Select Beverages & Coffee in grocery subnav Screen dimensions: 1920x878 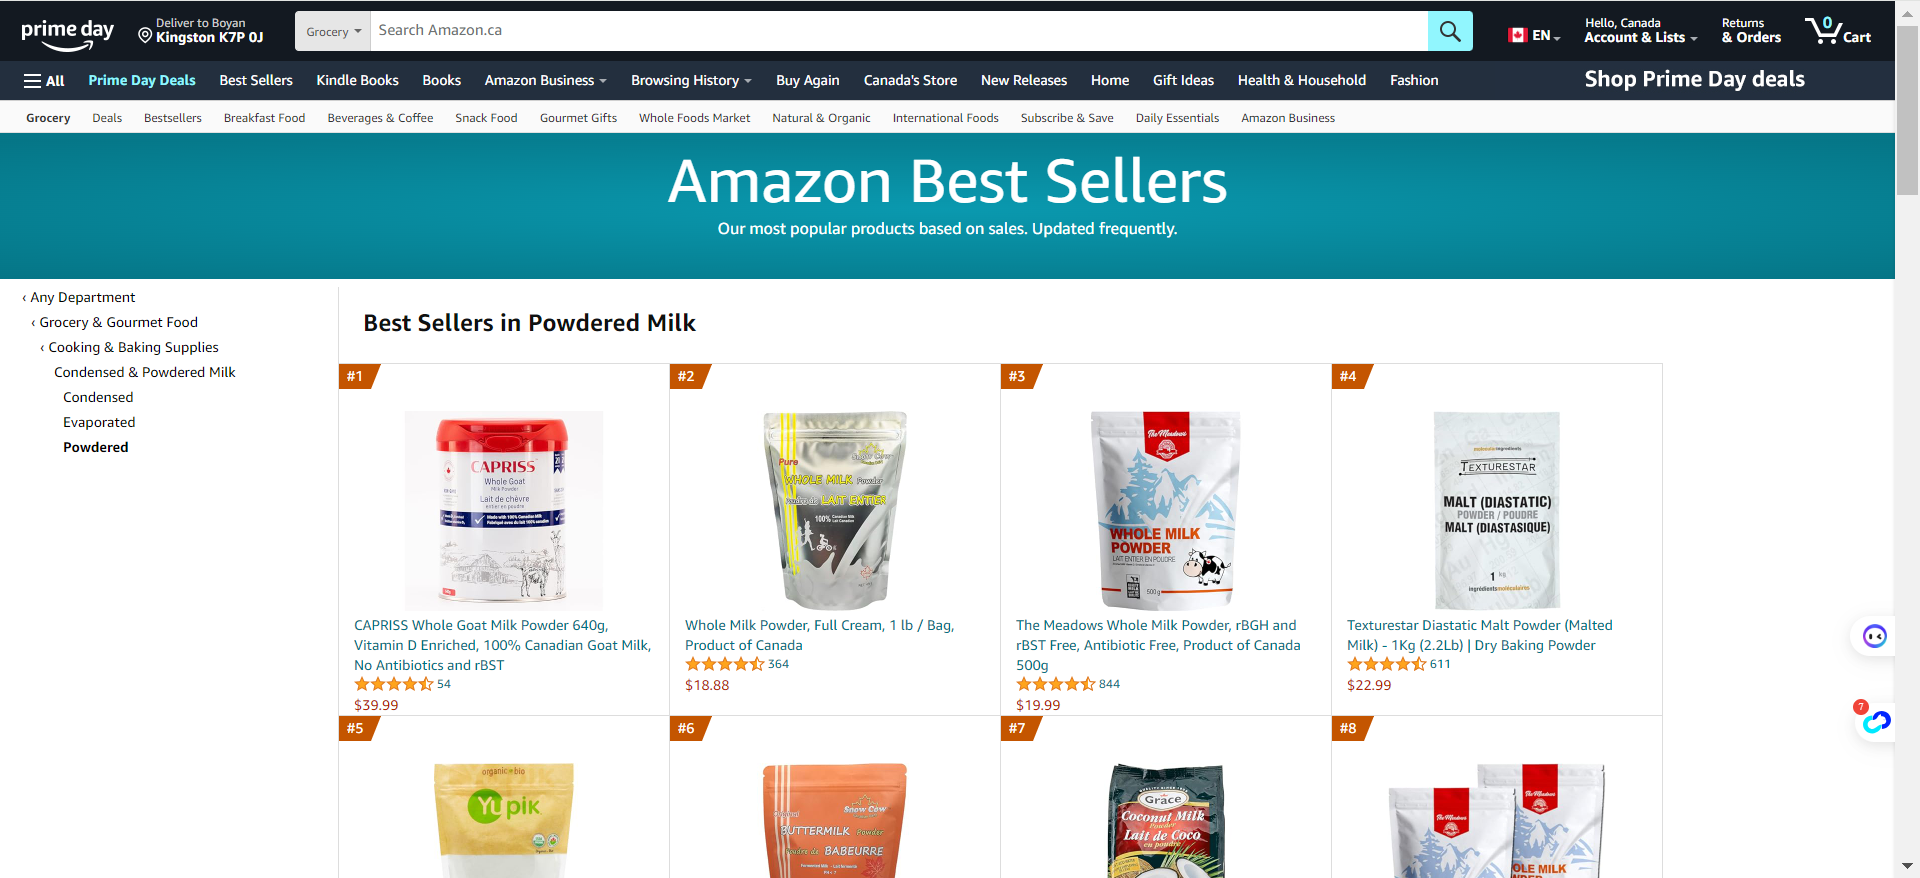(x=380, y=118)
